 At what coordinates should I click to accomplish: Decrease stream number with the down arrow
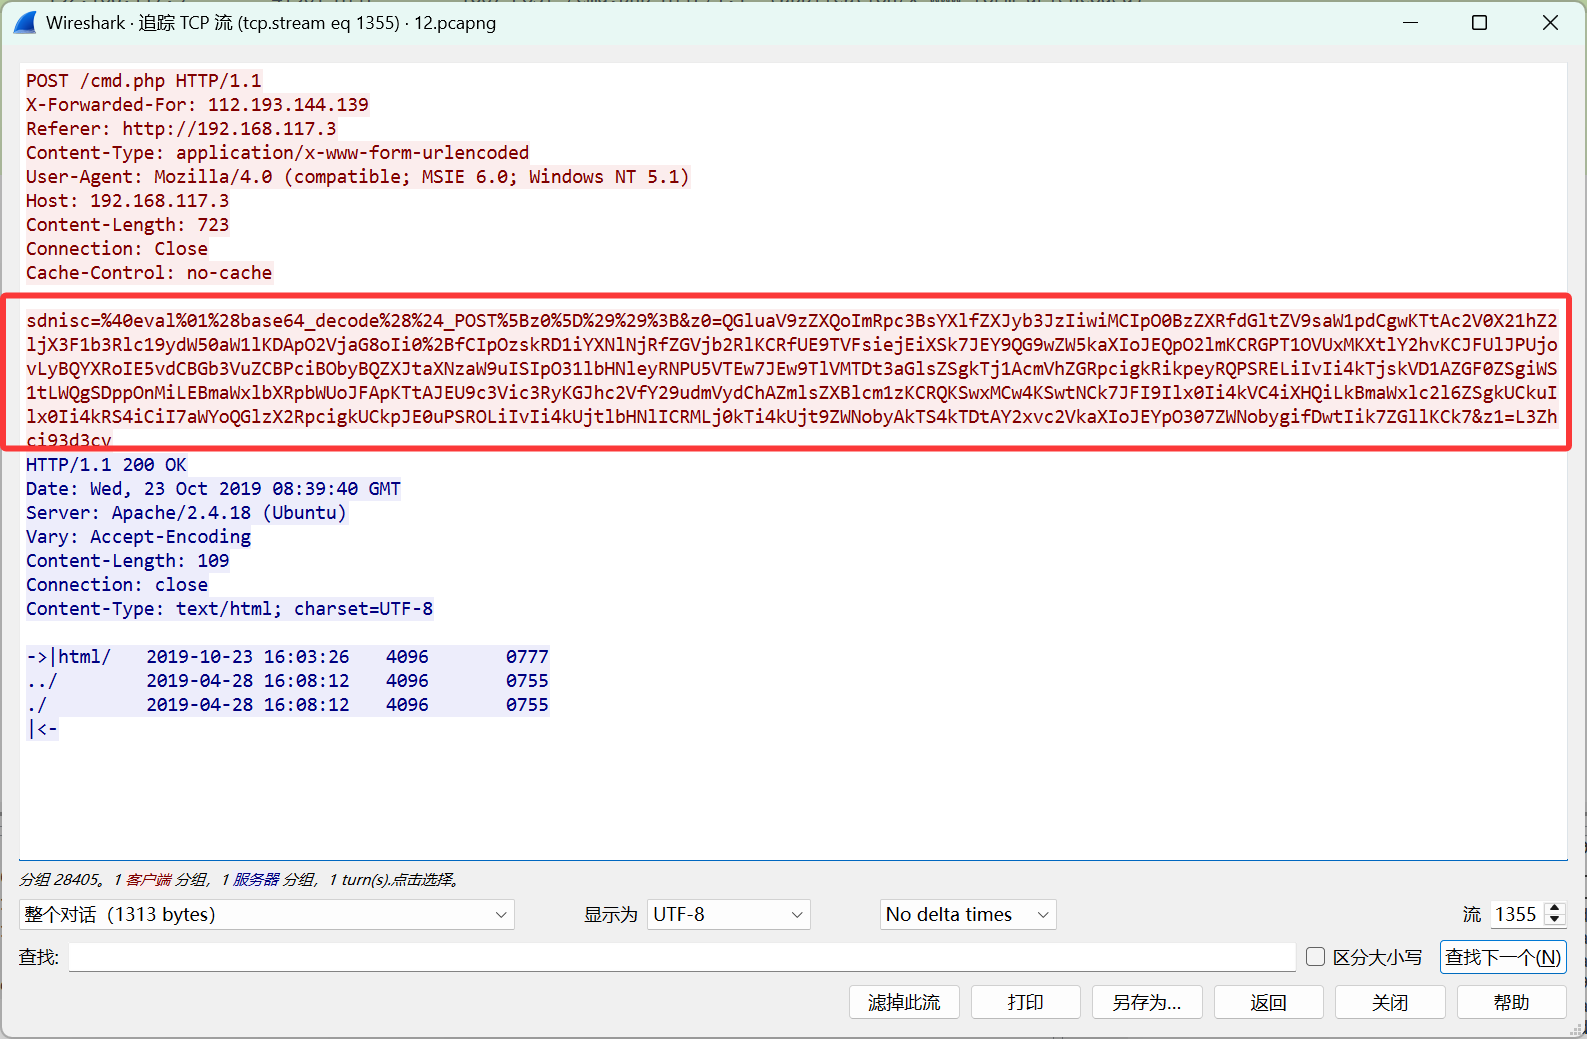pyautogui.click(x=1554, y=920)
